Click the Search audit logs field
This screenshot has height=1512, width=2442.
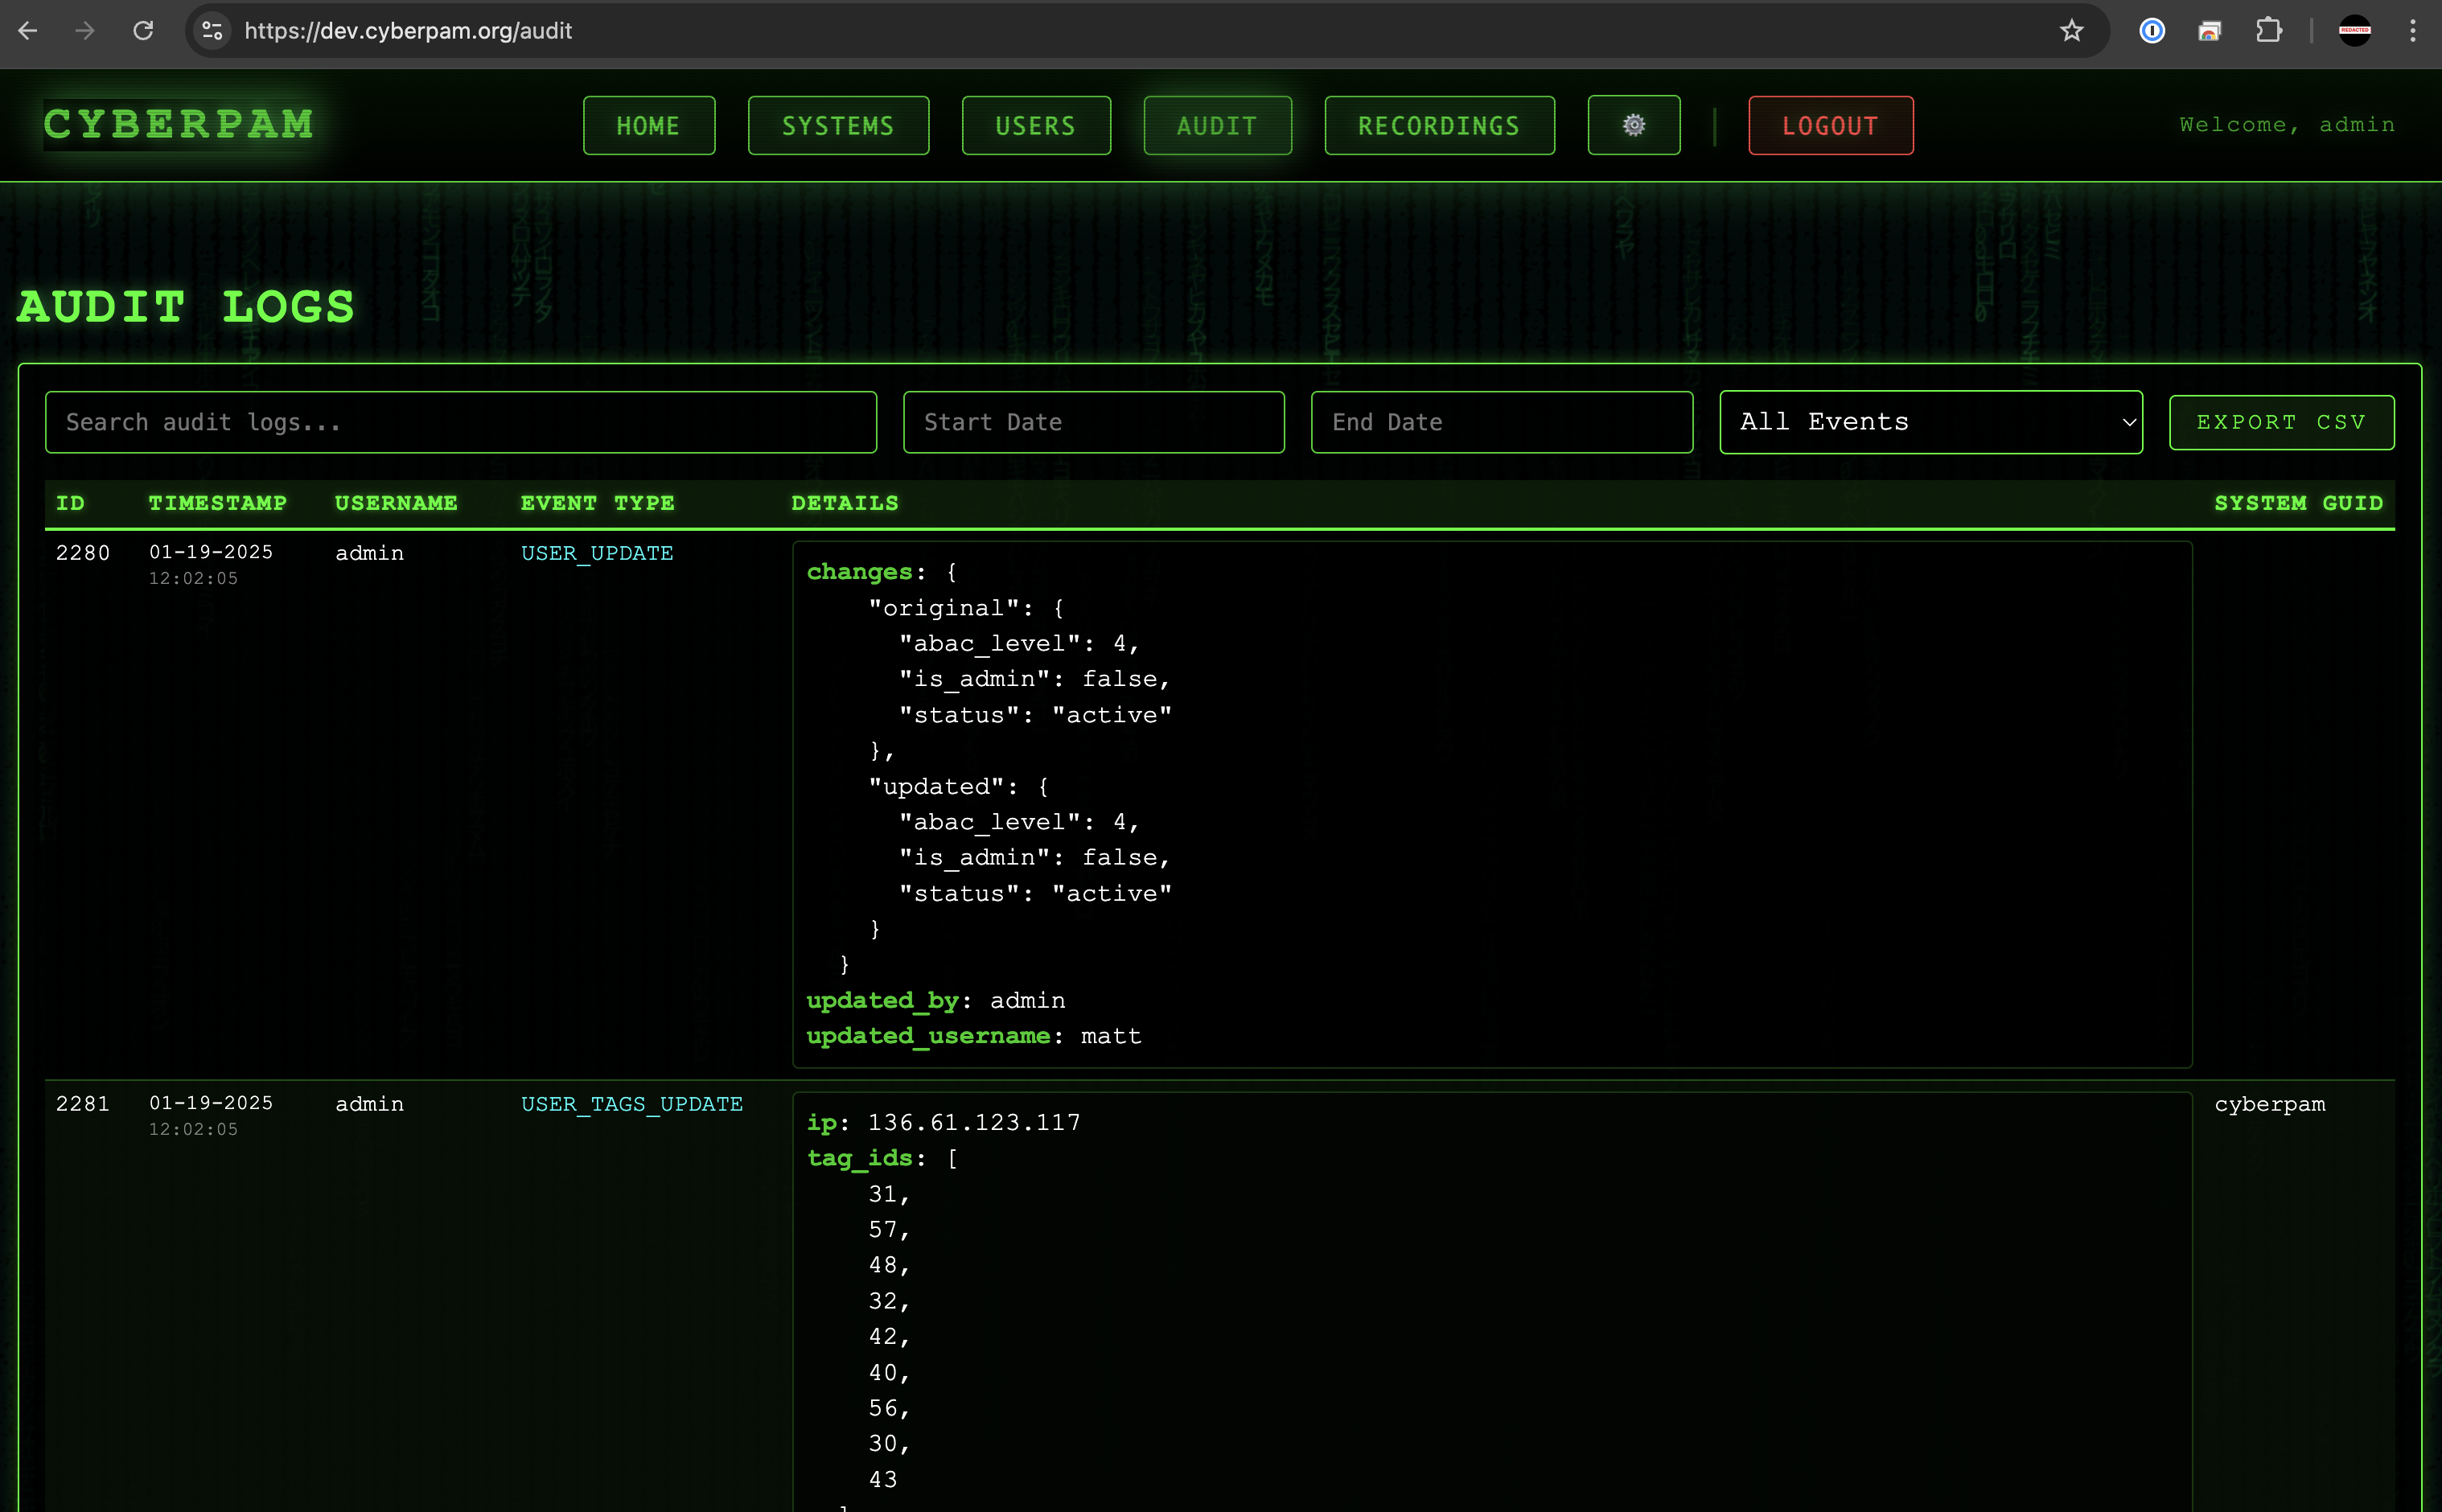(x=461, y=421)
